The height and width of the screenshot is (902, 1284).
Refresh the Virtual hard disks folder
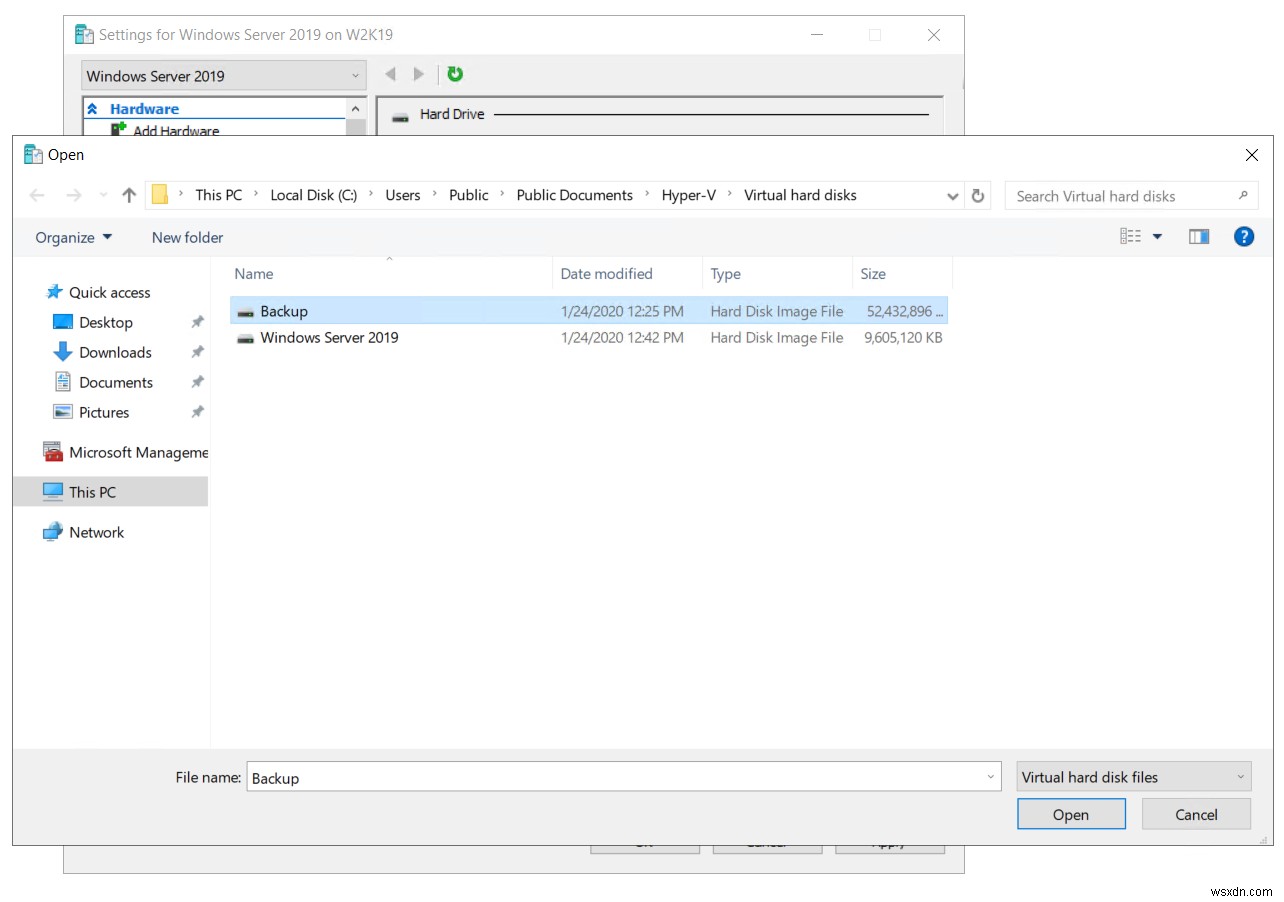(978, 196)
